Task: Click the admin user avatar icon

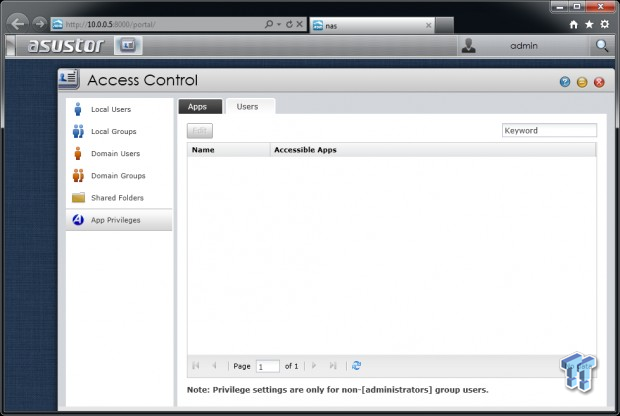Action: tap(469, 46)
